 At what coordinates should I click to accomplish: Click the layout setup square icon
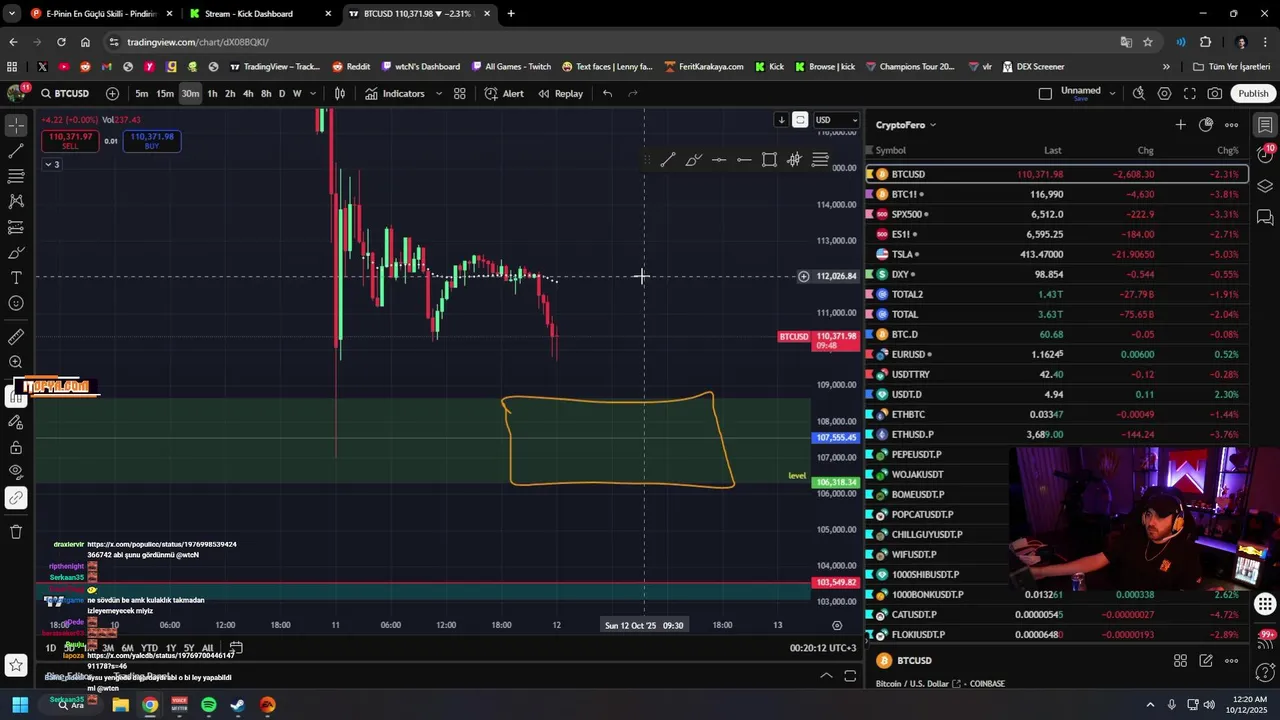coord(1045,93)
